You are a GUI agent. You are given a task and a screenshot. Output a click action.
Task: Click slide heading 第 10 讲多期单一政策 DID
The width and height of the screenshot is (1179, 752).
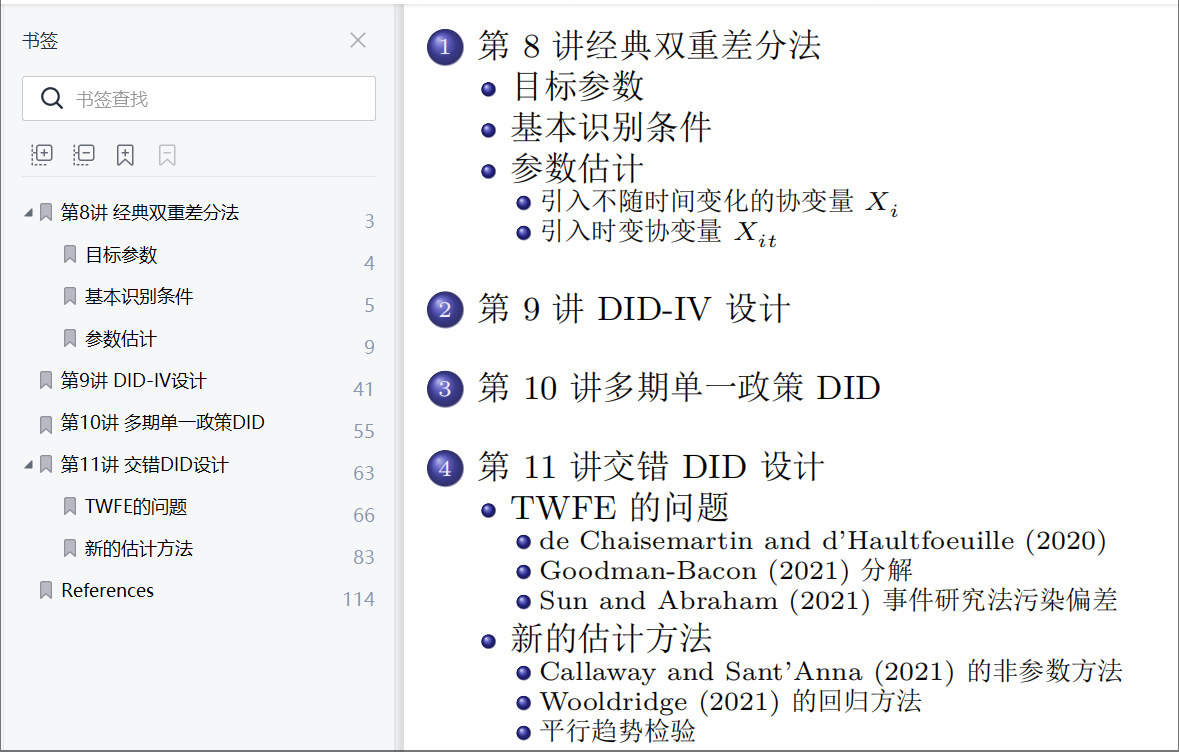[x=679, y=388]
